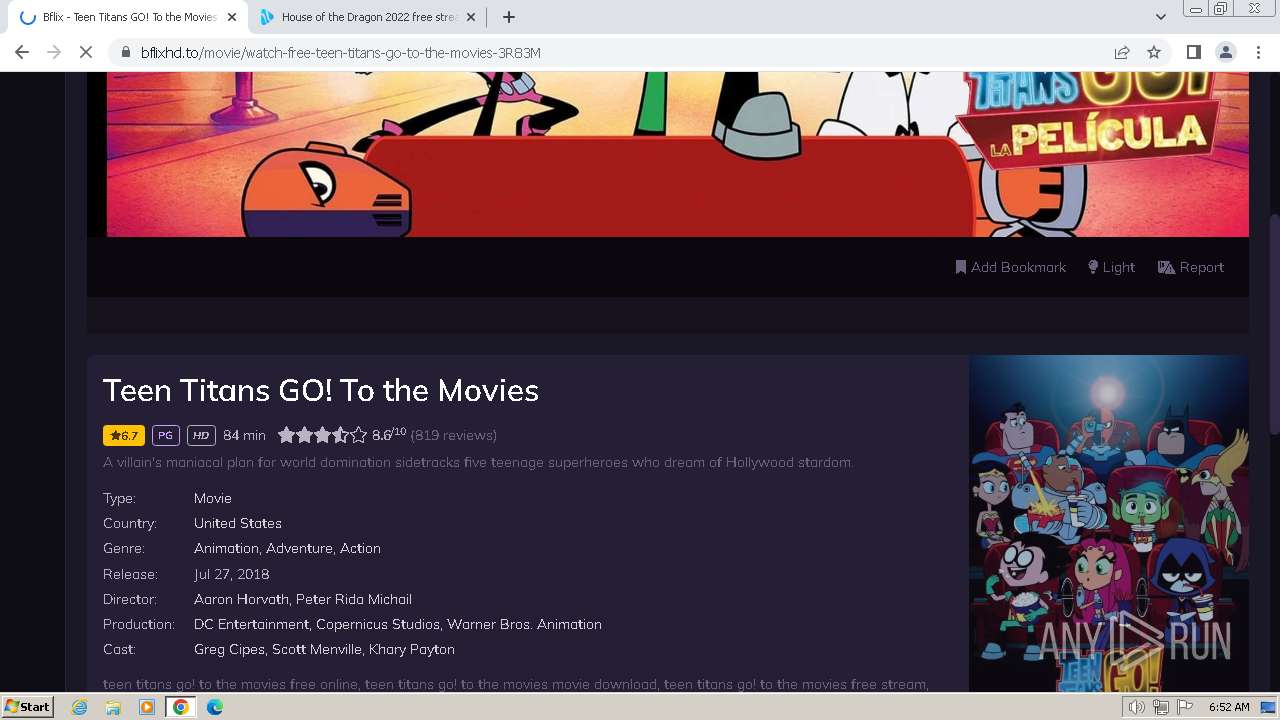Open Warner Bros. Animation link
1280x720 pixels.
524,624
